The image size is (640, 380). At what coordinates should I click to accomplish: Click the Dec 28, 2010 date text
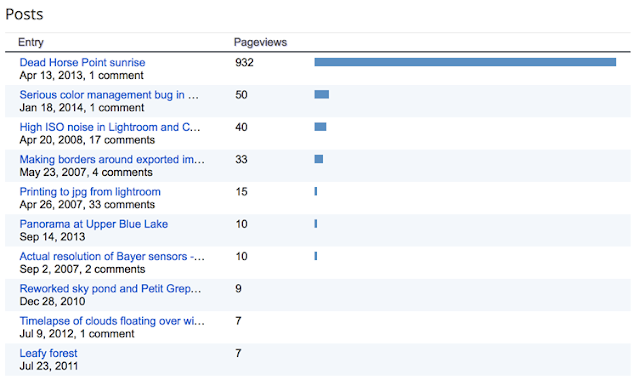pyautogui.click(x=52, y=302)
